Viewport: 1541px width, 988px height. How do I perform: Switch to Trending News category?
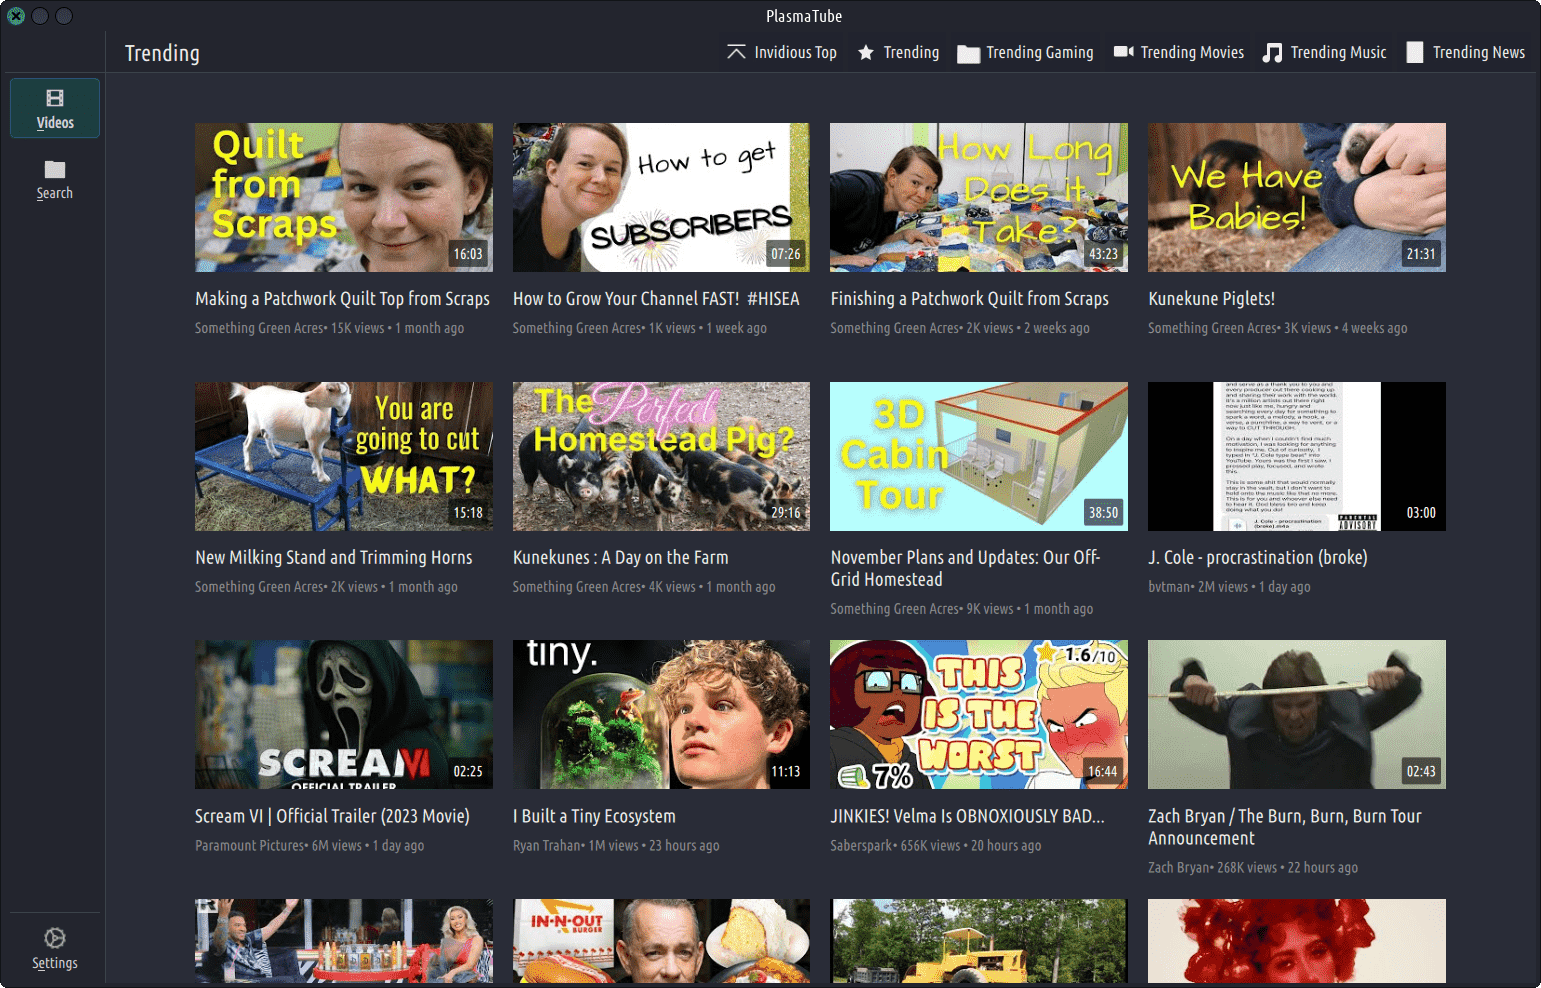(1478, 53)
